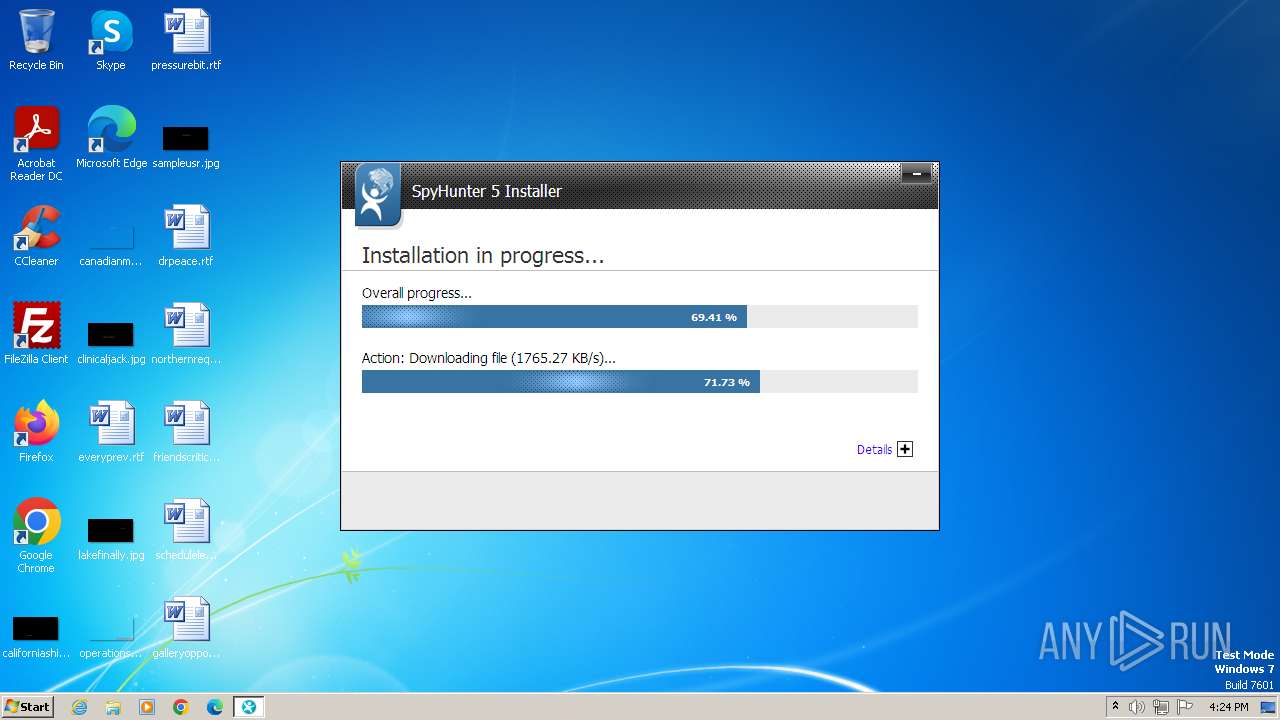This screenshot has height=720, width=1280.
Task: Open Windows Explorer from the taskbar
Action: tap(113, 707)
